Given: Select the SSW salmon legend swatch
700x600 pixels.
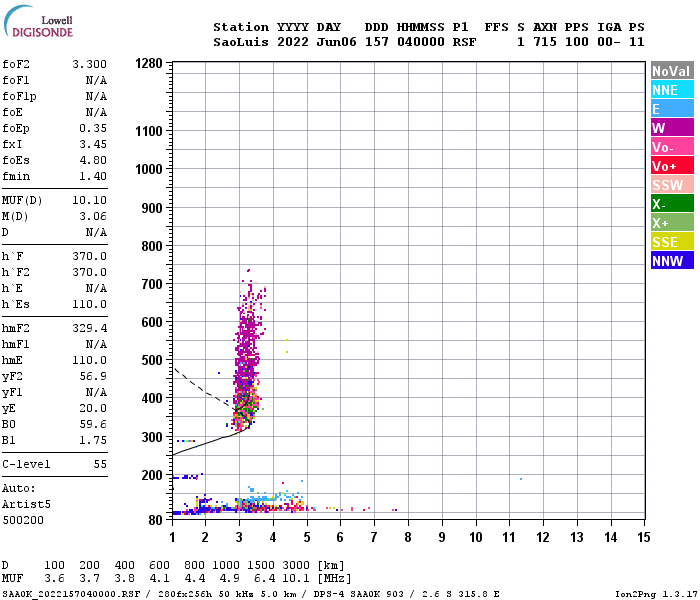Looking at the screenshot, I should click(672, 185).
